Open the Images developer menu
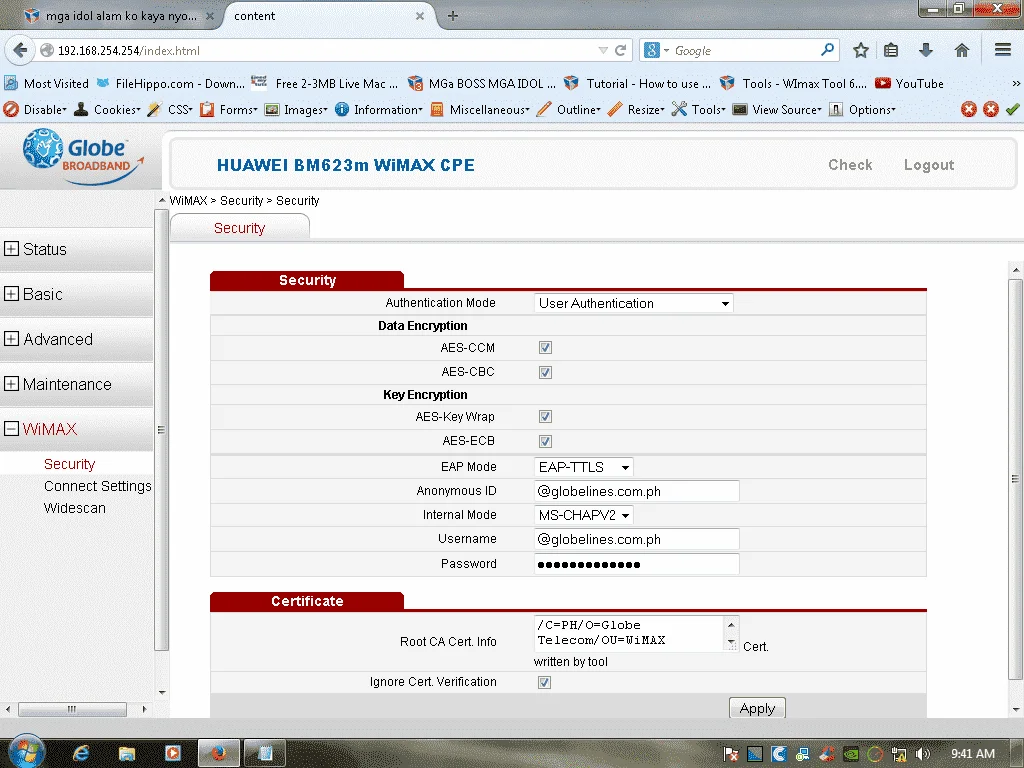 [x=296, y=110]
